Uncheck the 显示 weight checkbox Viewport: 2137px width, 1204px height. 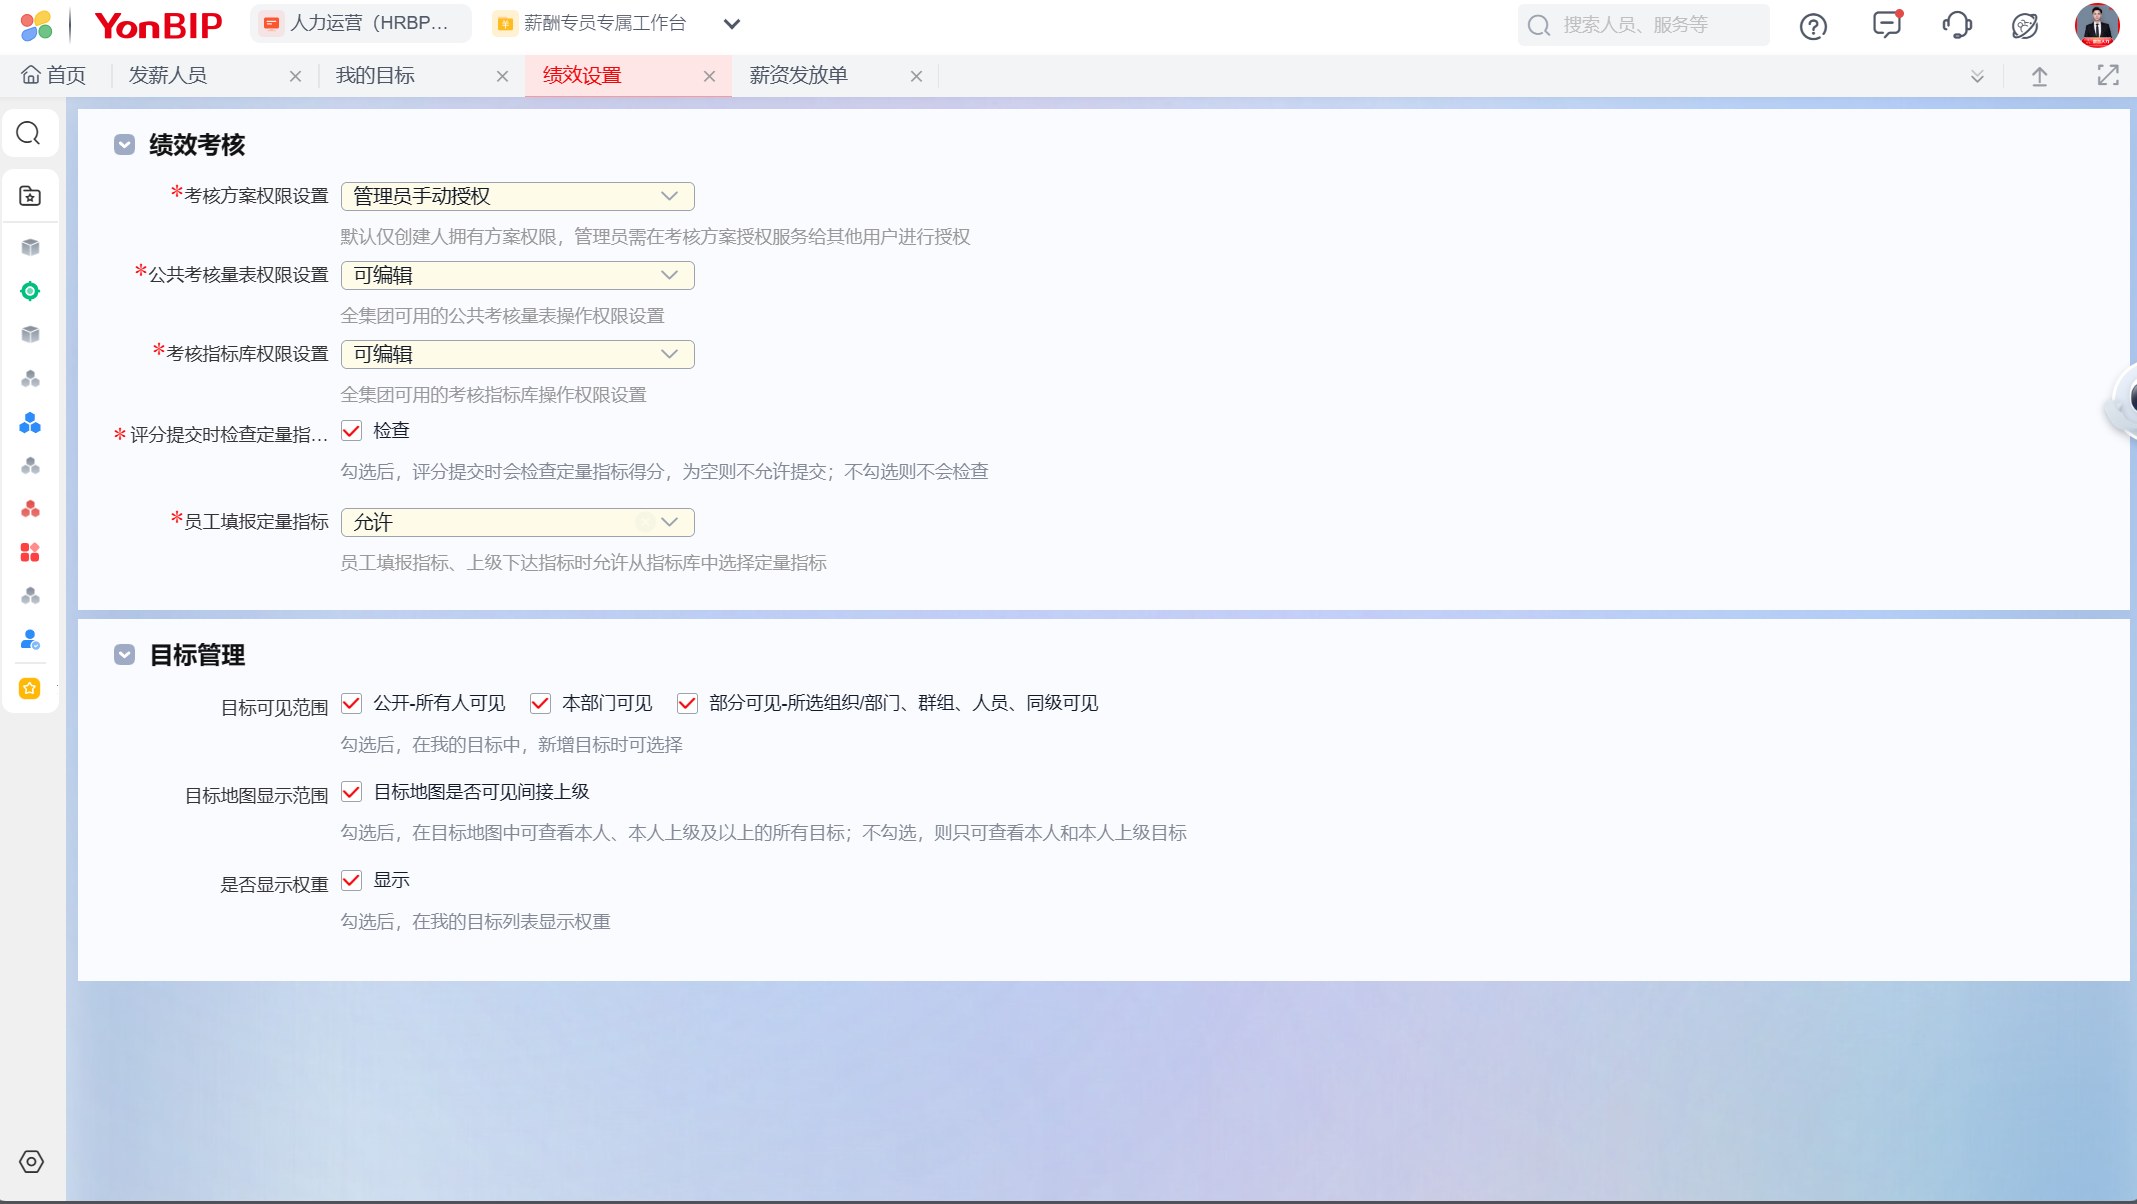(x=351, y=881)
